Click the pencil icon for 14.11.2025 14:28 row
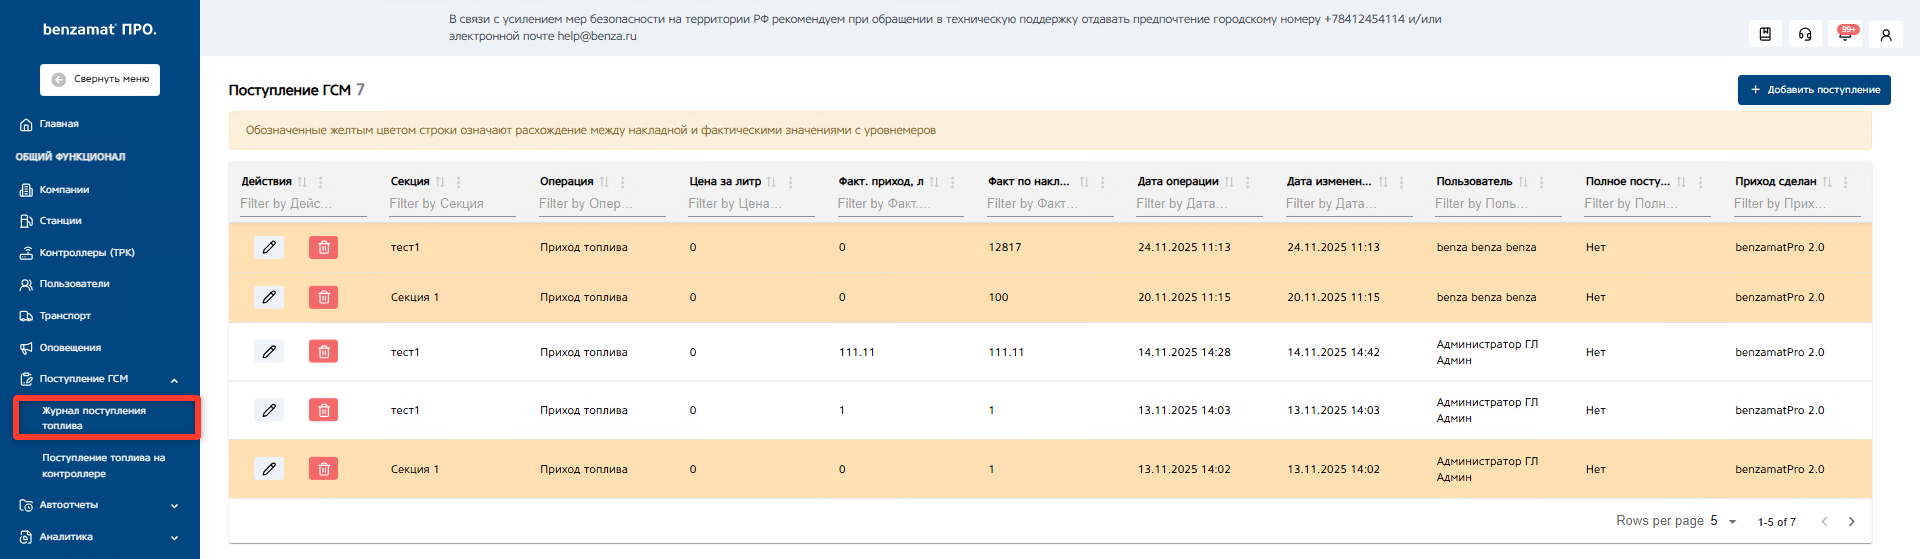 pyautogui.click(x=269, y=352)
